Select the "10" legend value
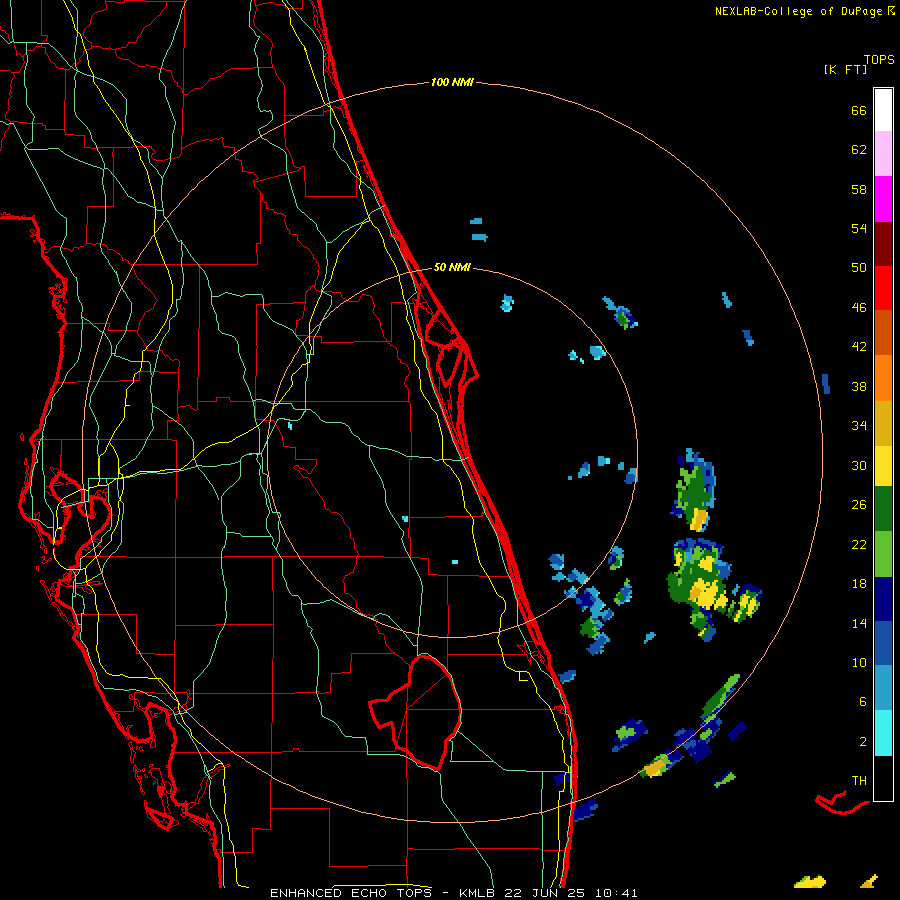Viewport: 900px width, 900px height. click(859, 663)
